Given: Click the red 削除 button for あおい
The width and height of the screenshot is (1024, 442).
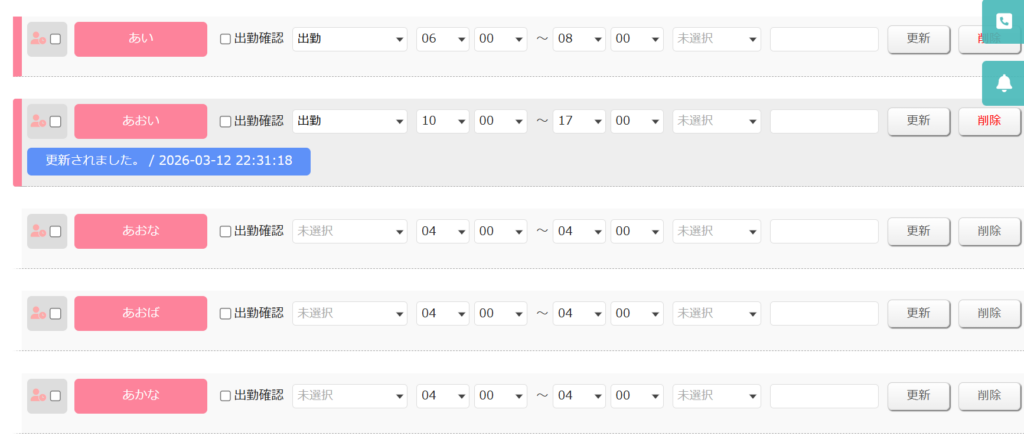Looking at the screenshot, I should tap(989, 121).
